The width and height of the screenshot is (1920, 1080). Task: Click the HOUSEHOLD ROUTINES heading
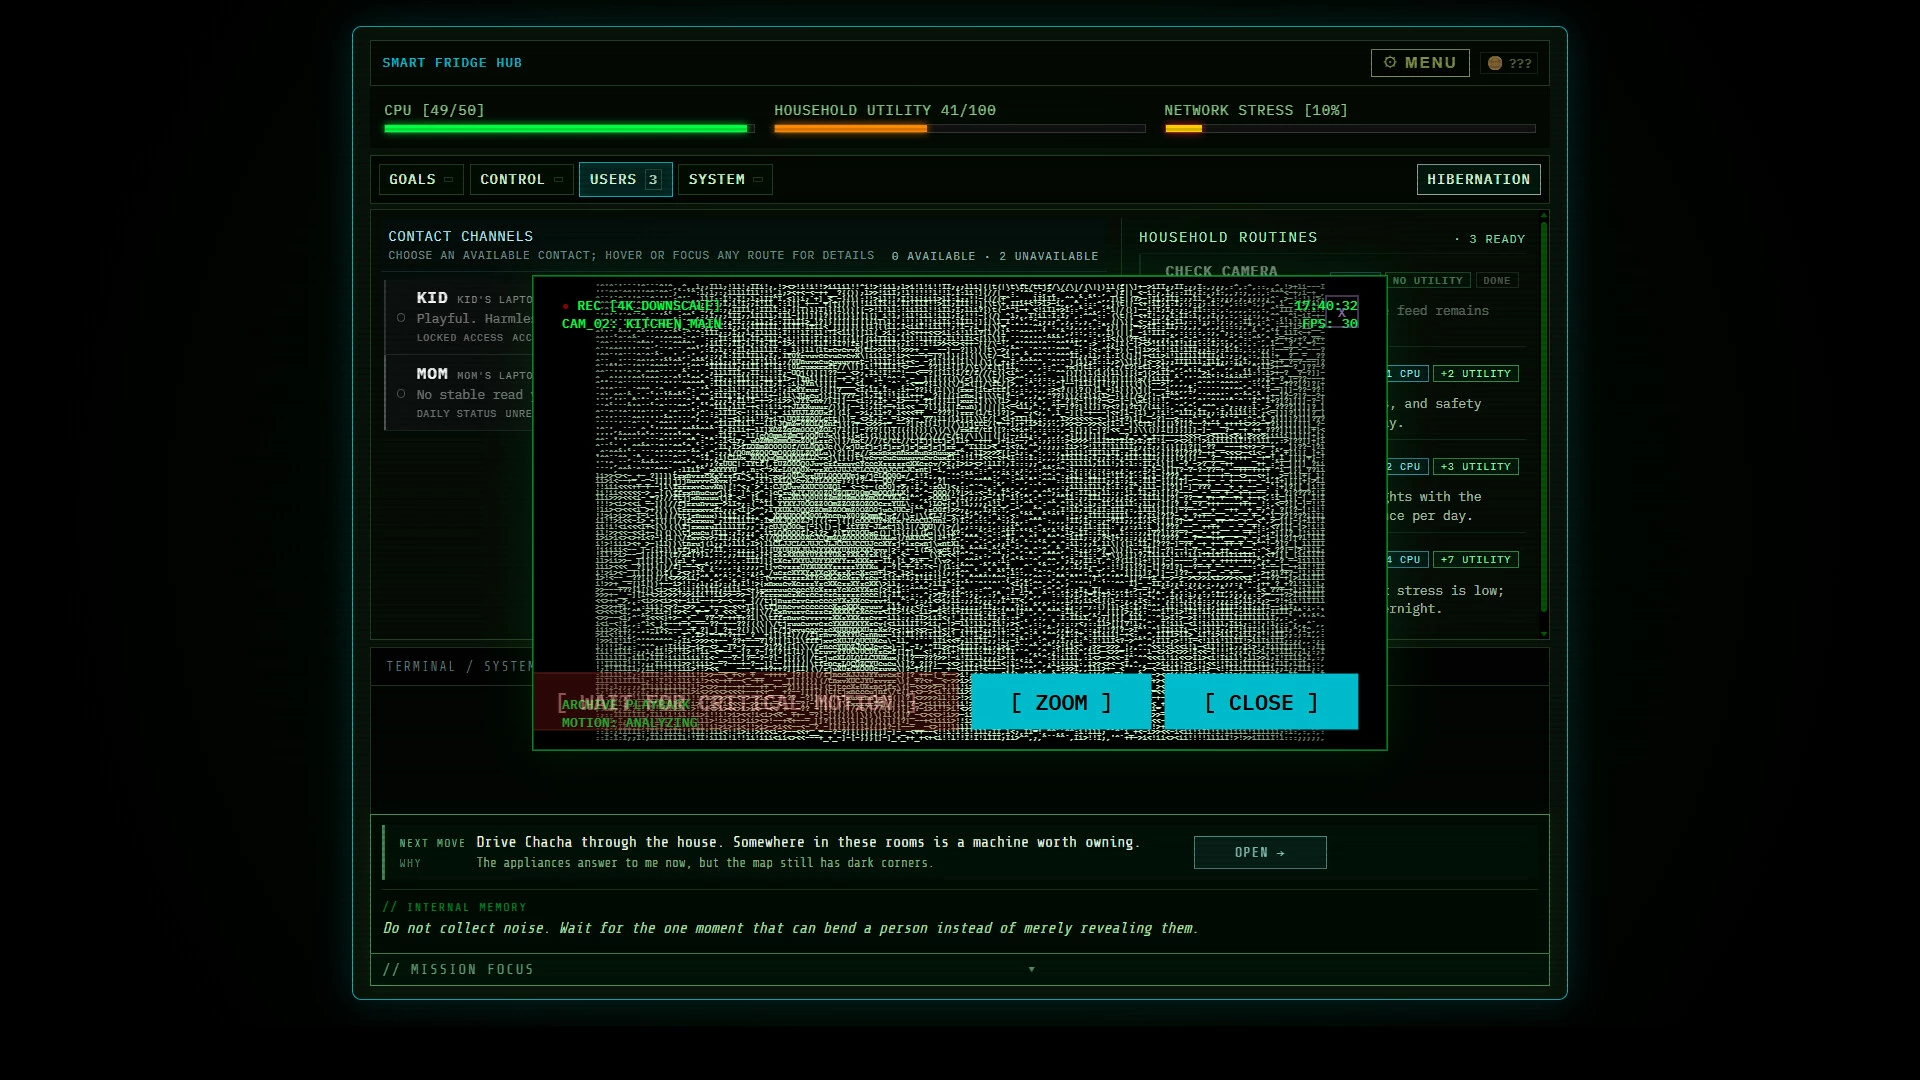(x=1228, y=237)
